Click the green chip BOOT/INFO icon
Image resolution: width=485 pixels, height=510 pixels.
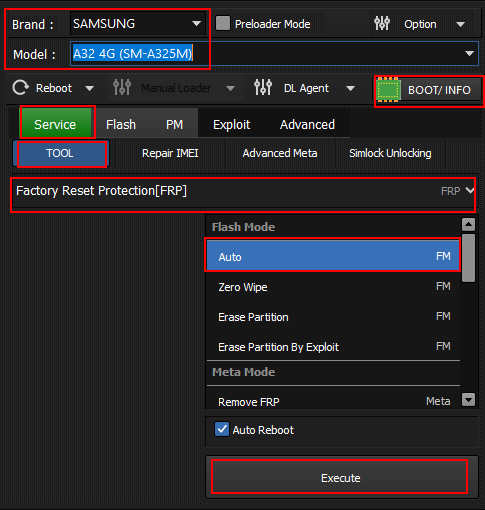(x=388, y=90)
